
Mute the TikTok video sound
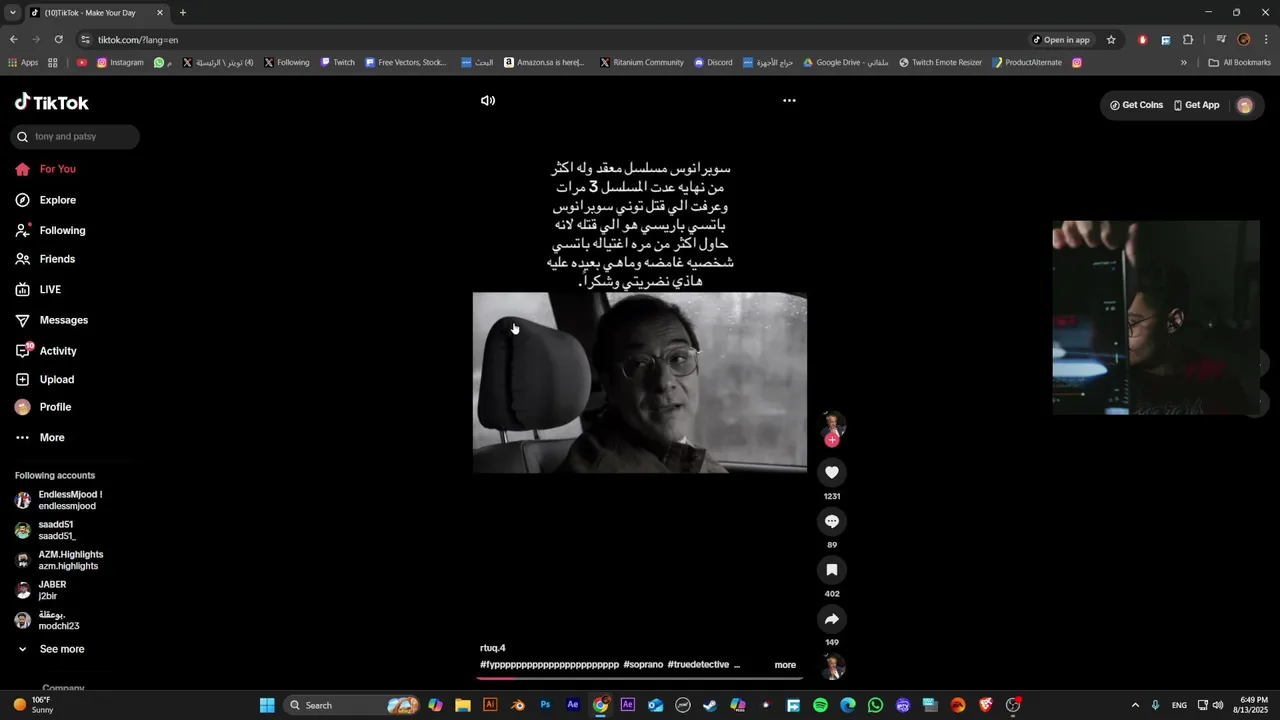point(488,101)
